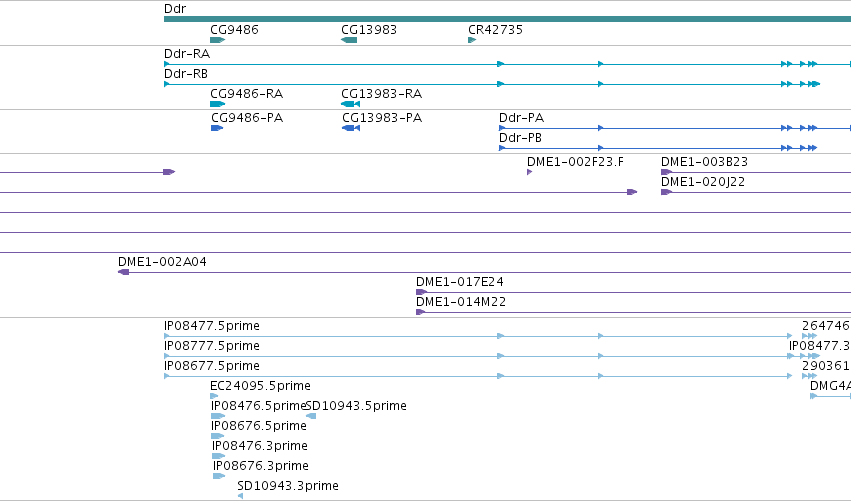Viewport: 851px width, 501px height.
Task: Select the SD10943.3prime EST glyph
Action: pyautogui.click(x=240, y=496)
